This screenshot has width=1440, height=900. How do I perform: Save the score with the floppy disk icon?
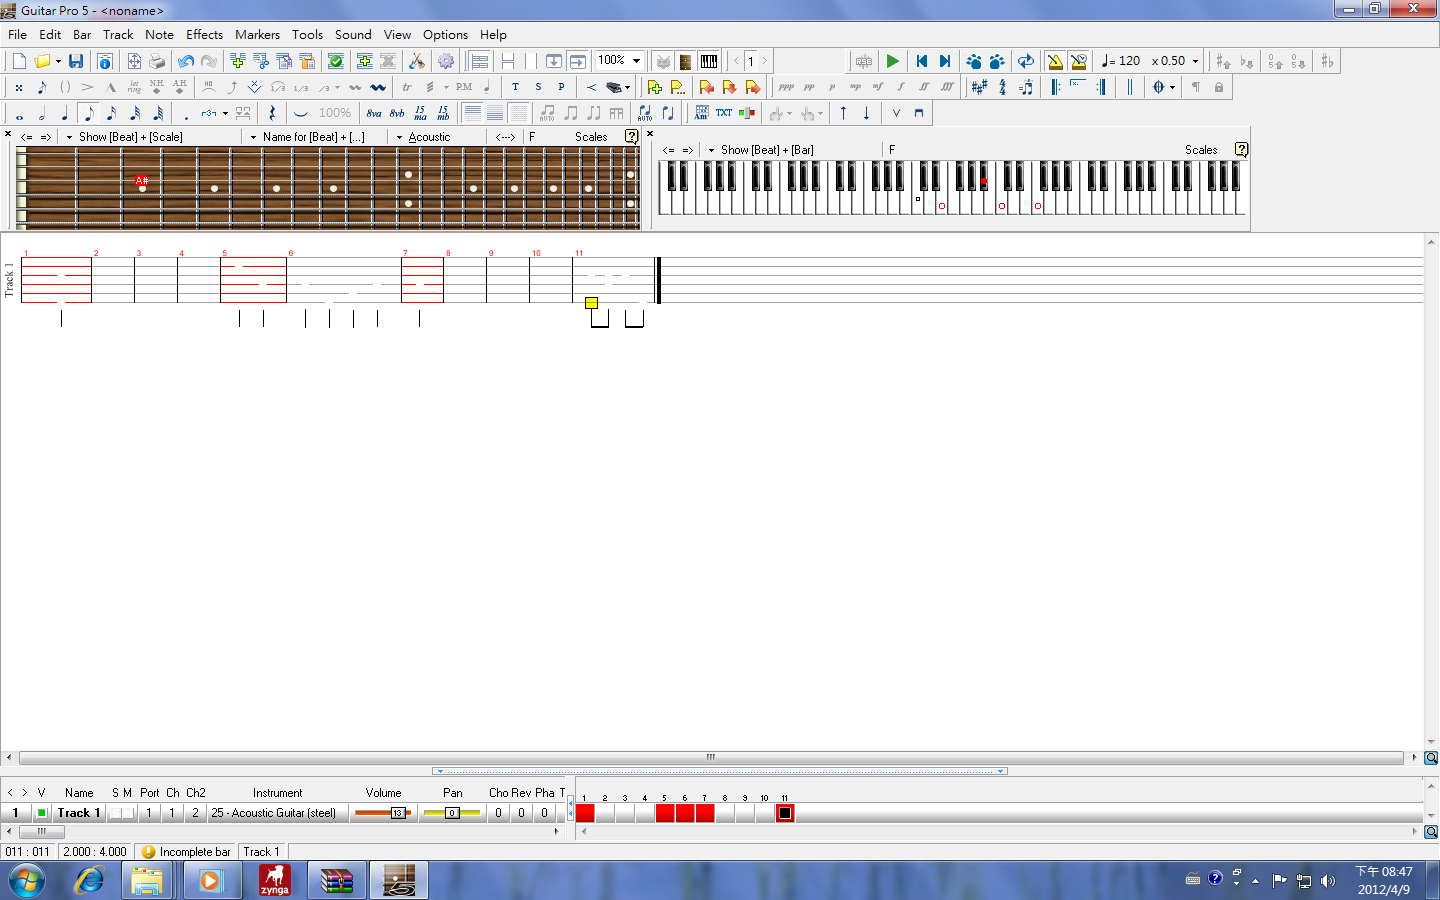(76, 61)
